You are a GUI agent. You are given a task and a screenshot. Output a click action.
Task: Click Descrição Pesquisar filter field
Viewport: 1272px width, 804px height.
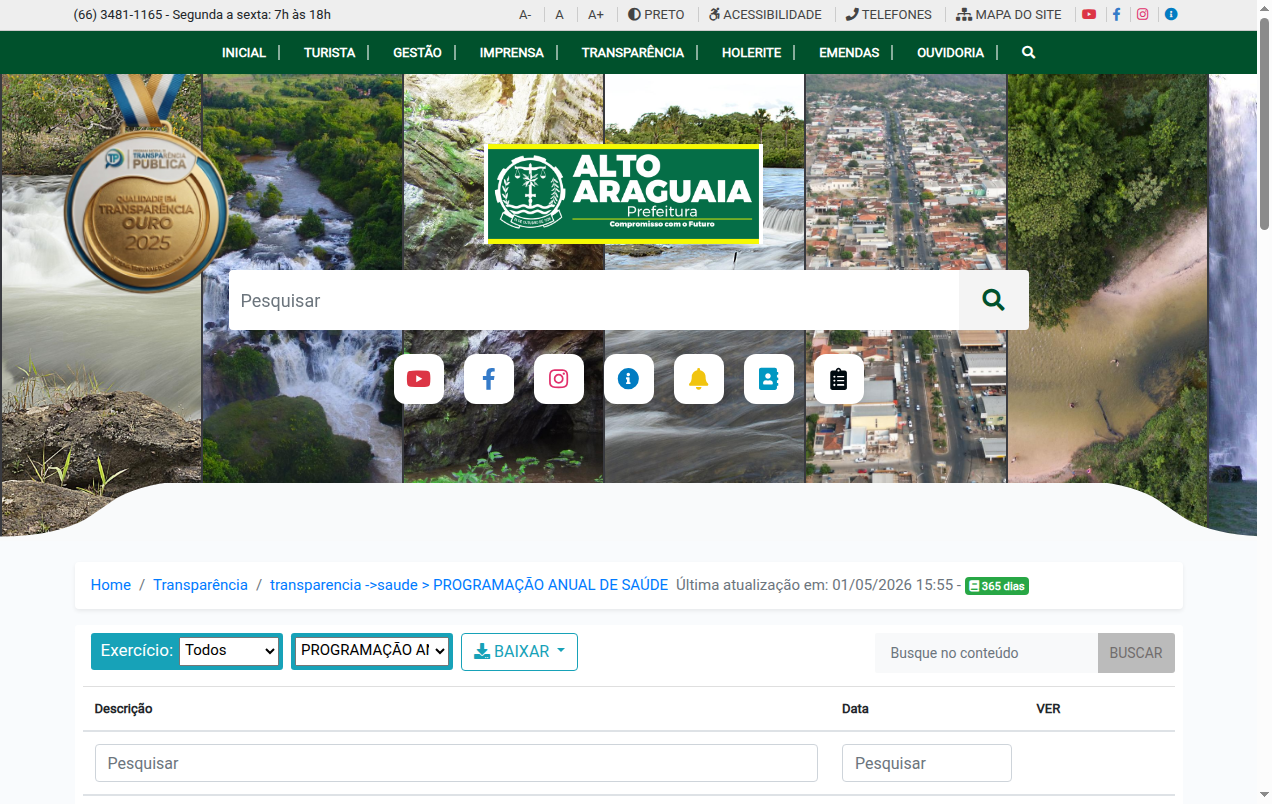[x=456, y=763]
